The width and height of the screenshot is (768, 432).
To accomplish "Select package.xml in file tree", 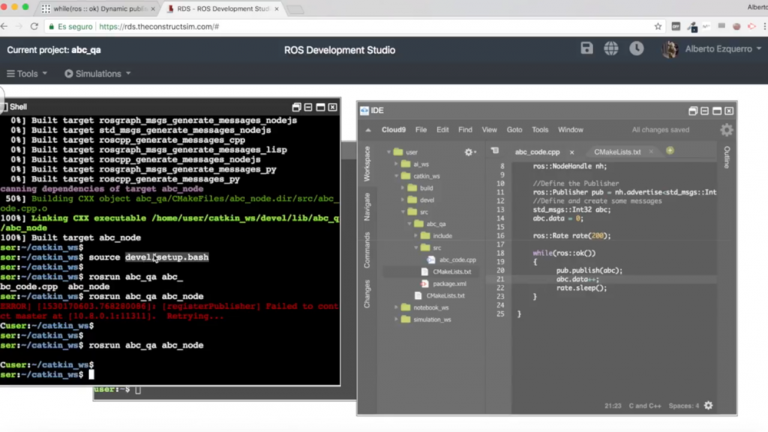I will [449, 284].
